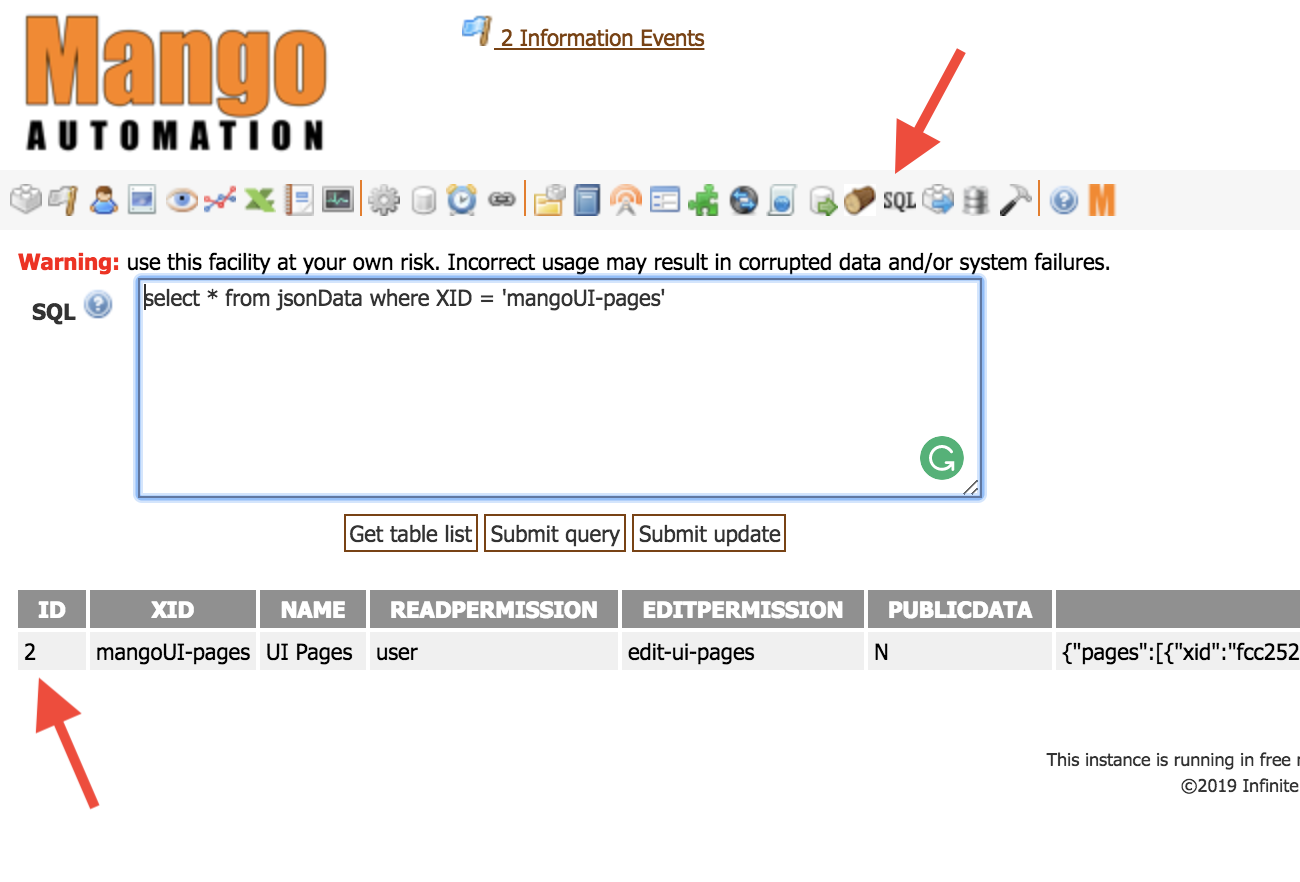Click the XID column header
This screenshot has height=882, width=1300.
click(x=173, y=609)
